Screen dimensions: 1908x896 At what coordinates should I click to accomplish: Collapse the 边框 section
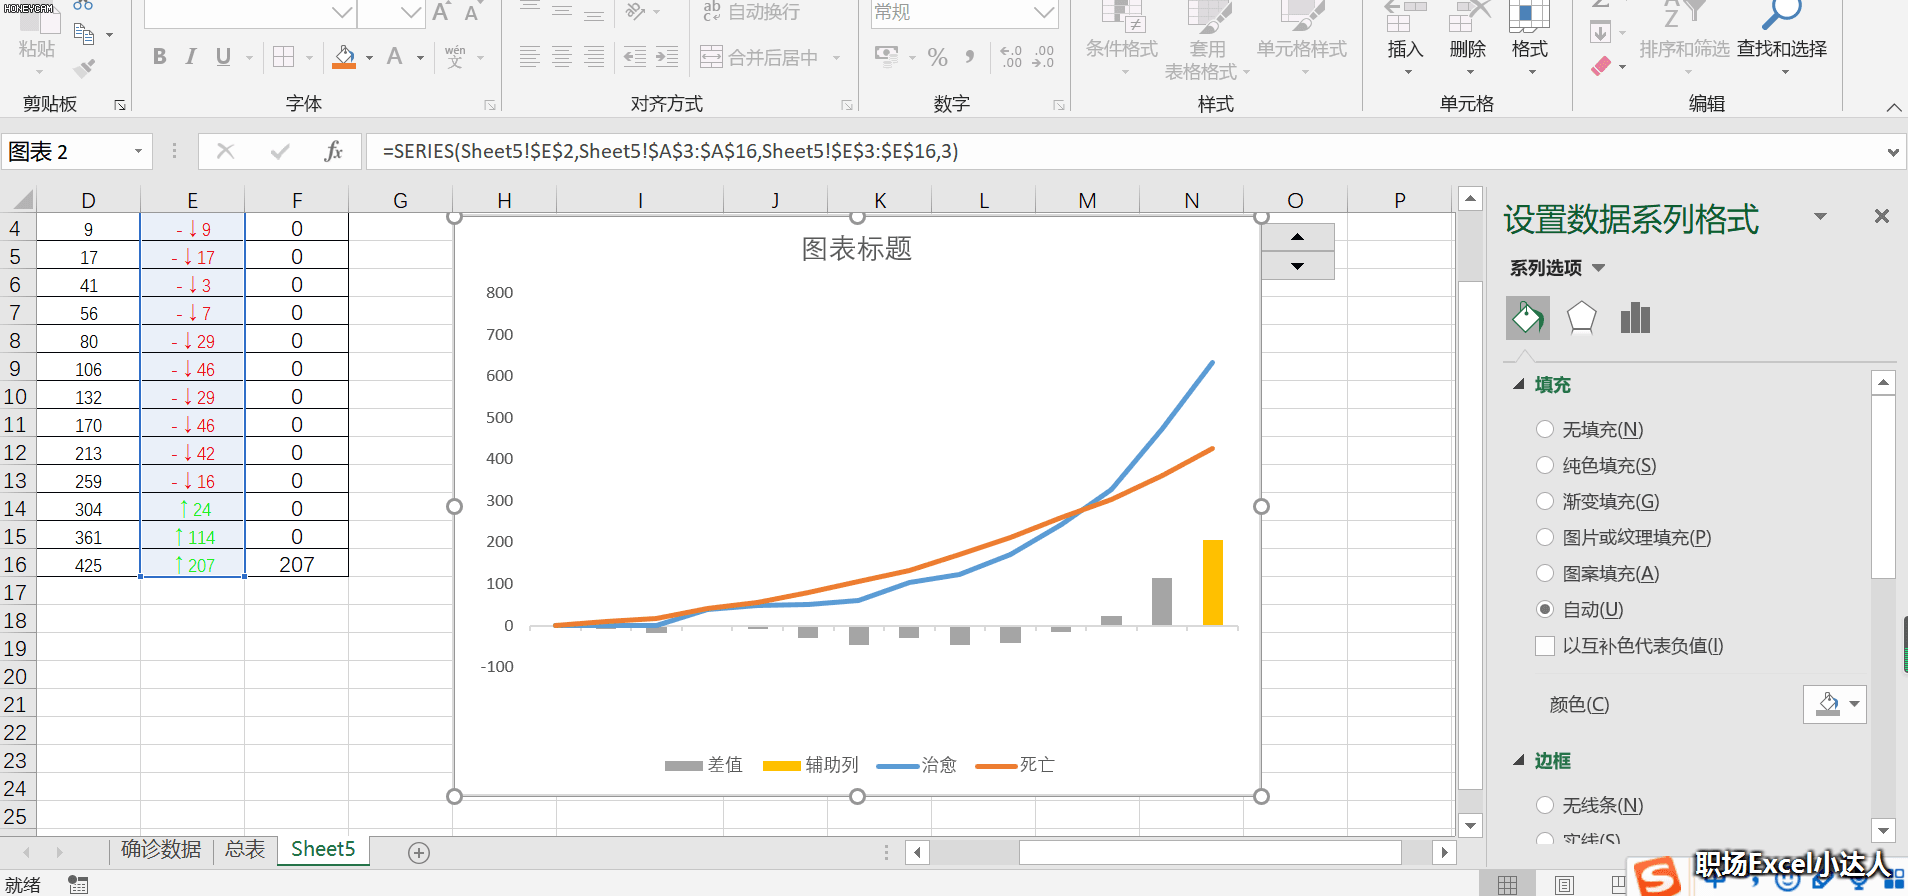pos(1519,761)
